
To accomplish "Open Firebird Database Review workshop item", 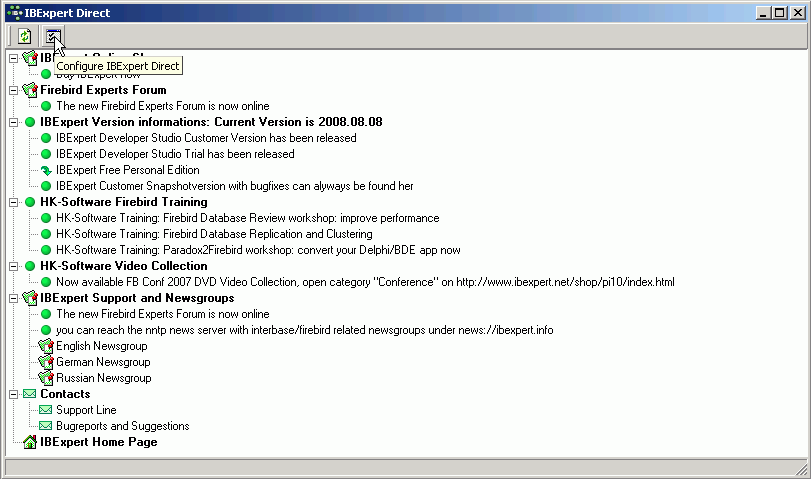I will click(x=248, y=218).
